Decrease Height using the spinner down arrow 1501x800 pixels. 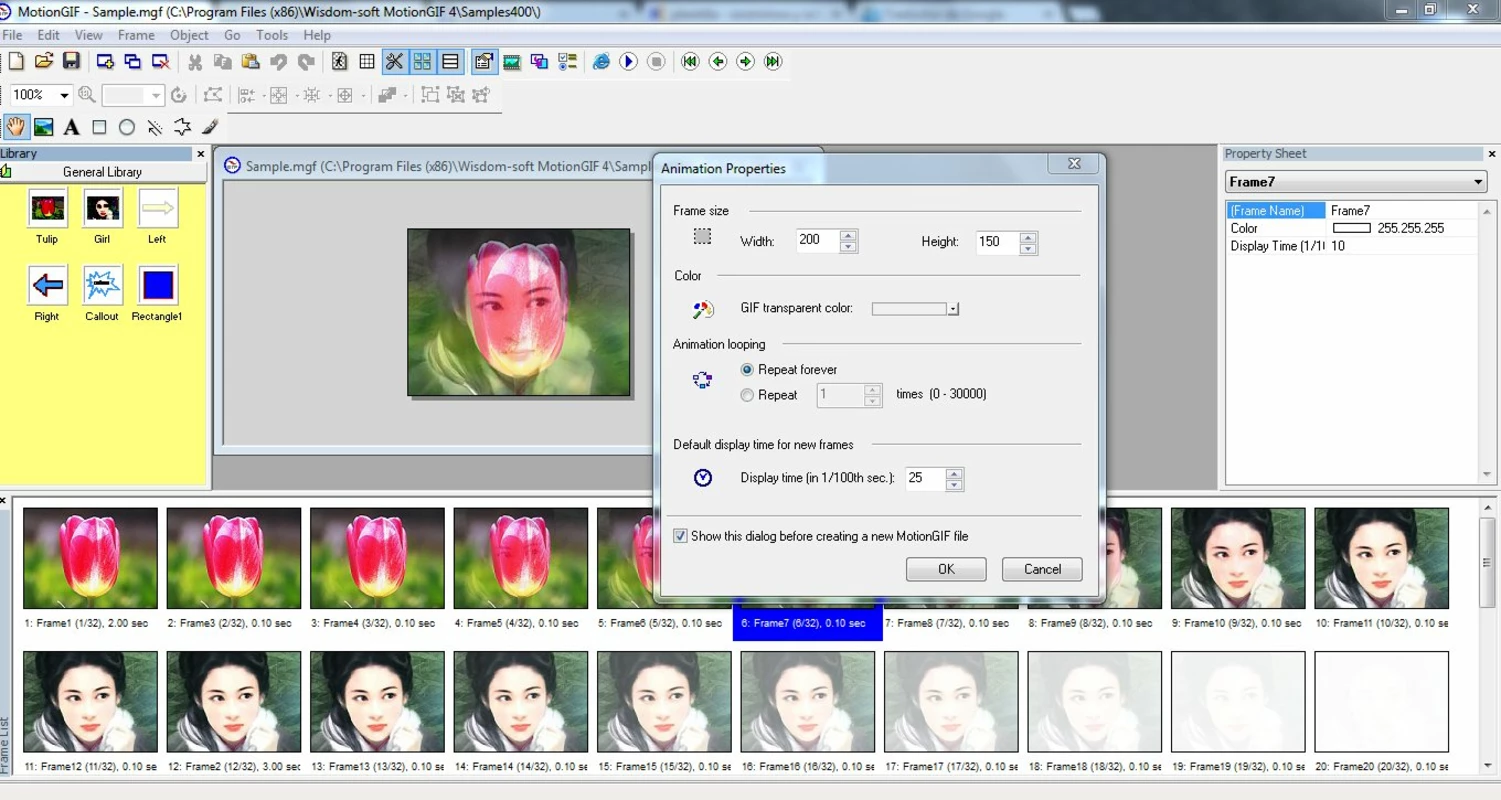(x=1028, y=248)
